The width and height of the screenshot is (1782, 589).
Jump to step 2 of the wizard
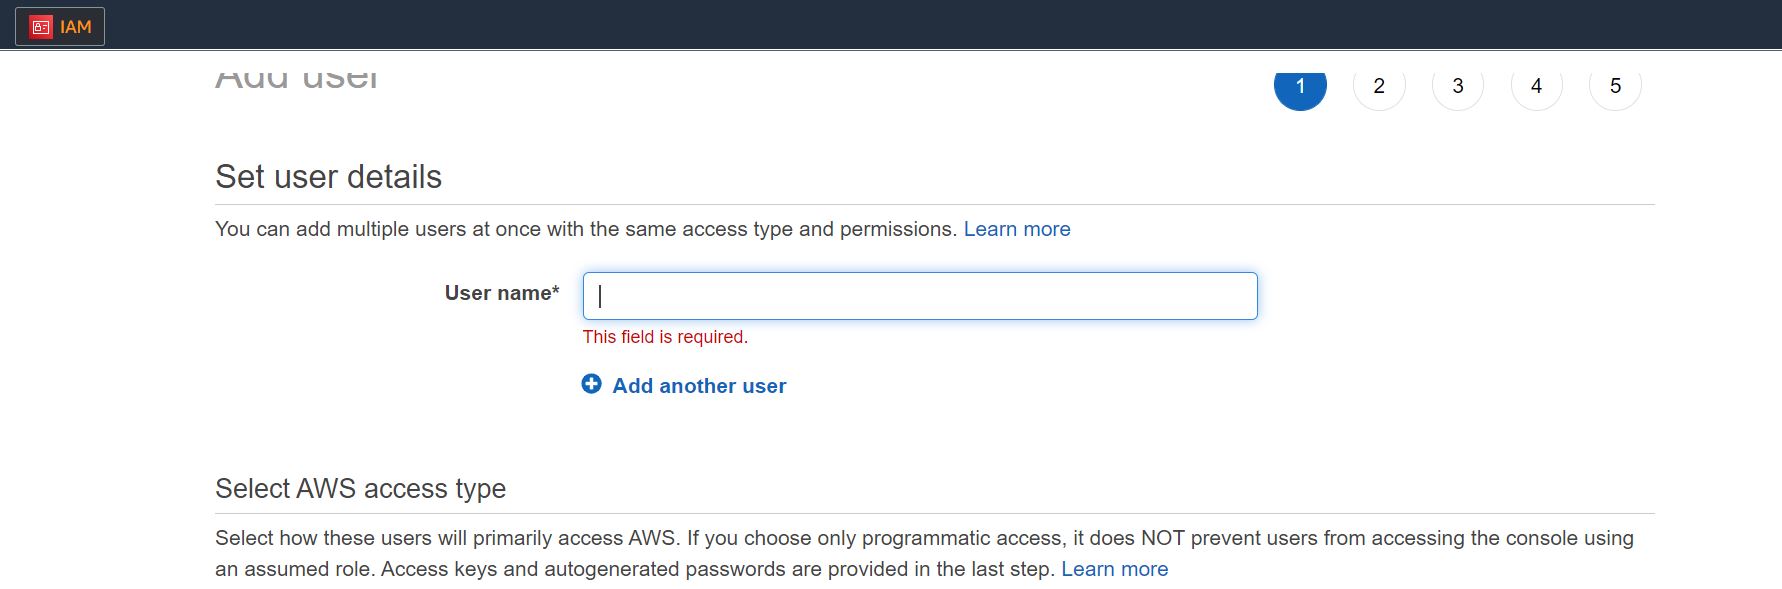click(x=1379, y=87)
